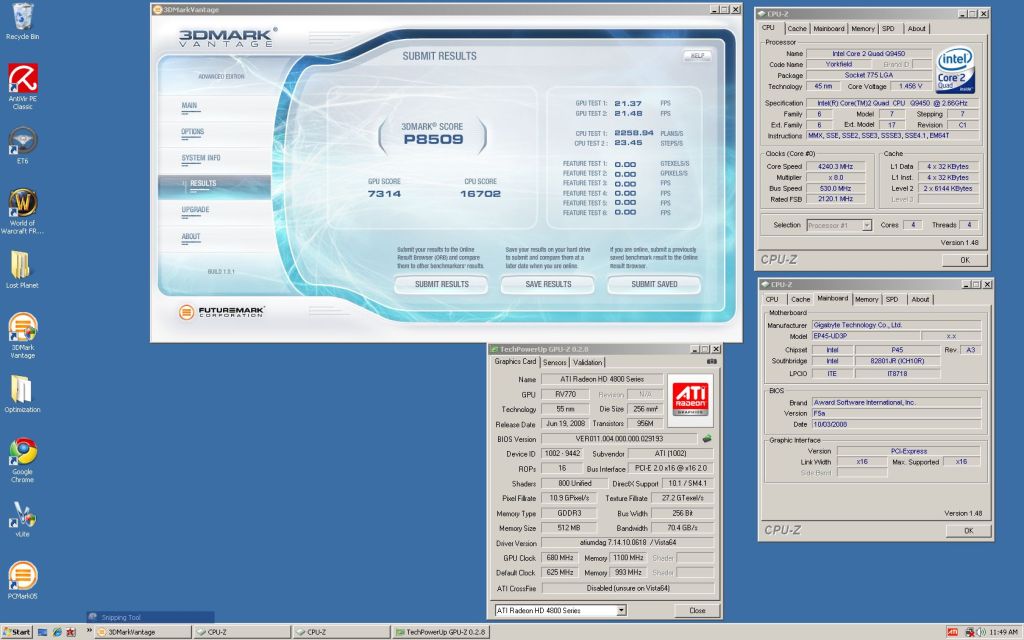Click the red star quick launch icon
1024x640 pixels.
[71, 632]
